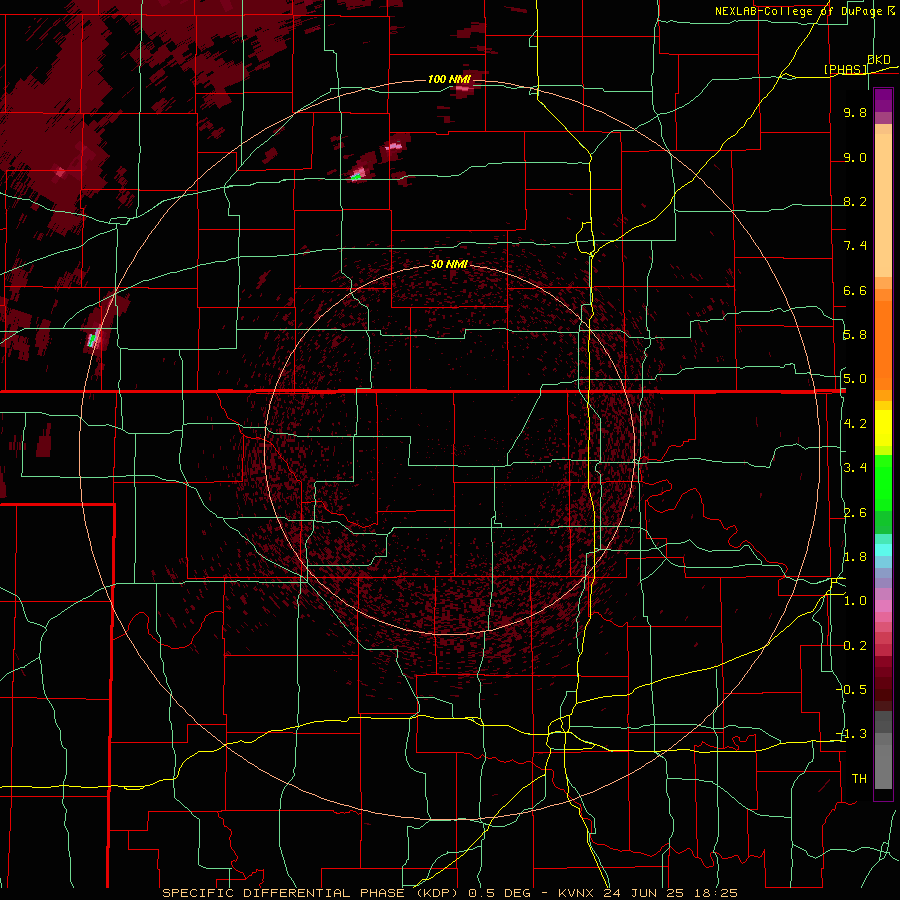This screenshot has height=900, width=900.
Task: Click the 0.2 value on the color scale
Action: pos(855,646)
